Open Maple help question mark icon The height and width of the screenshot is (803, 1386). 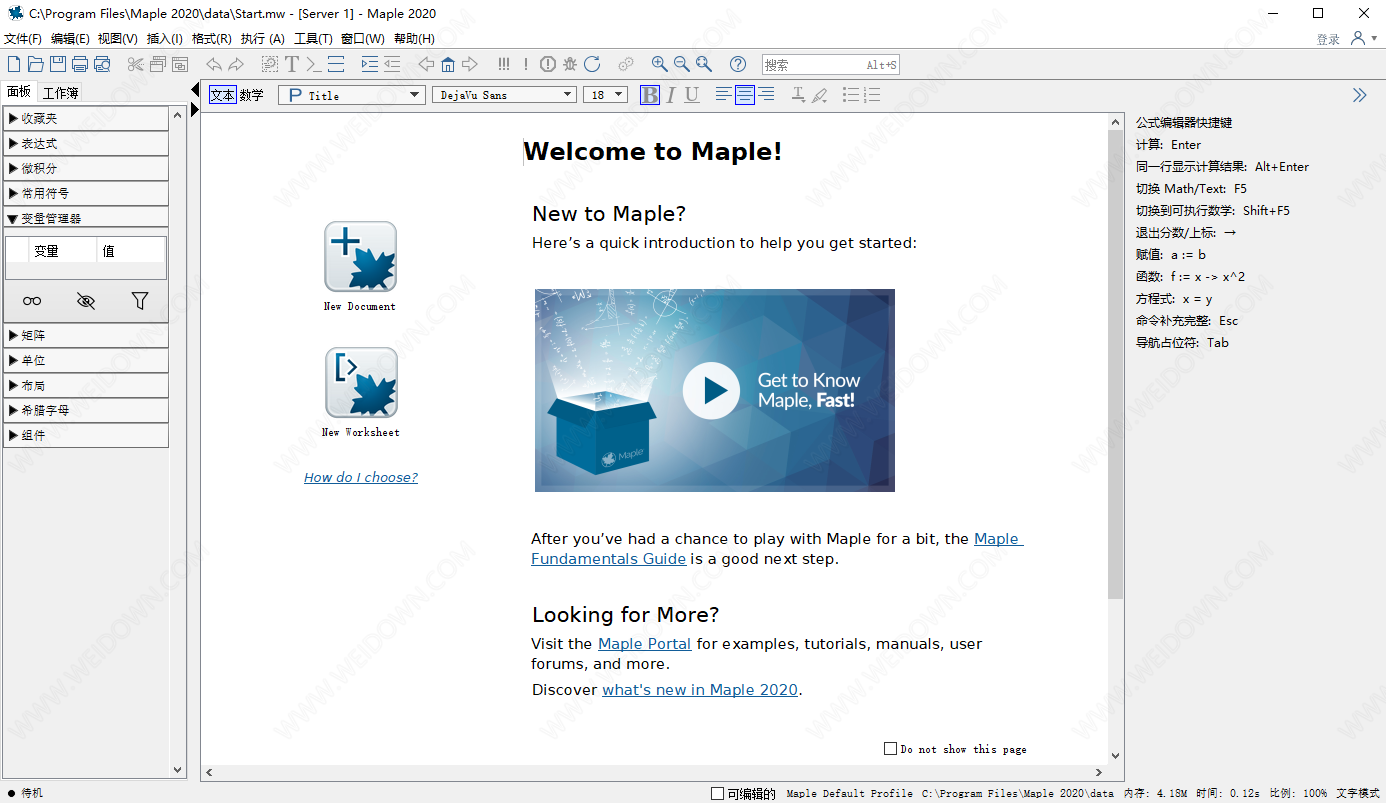[738, 64]
